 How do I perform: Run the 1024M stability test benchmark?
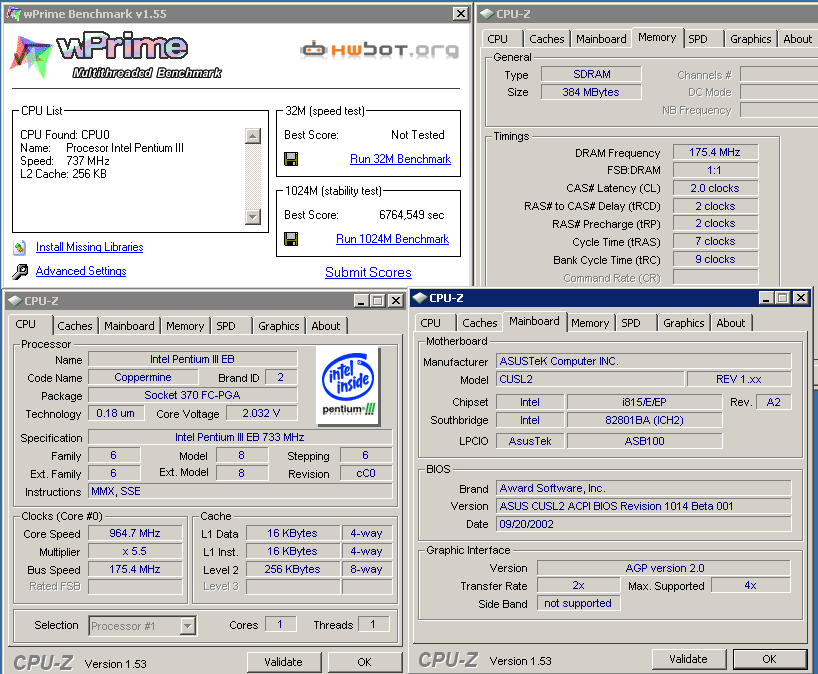click(392, 239)
